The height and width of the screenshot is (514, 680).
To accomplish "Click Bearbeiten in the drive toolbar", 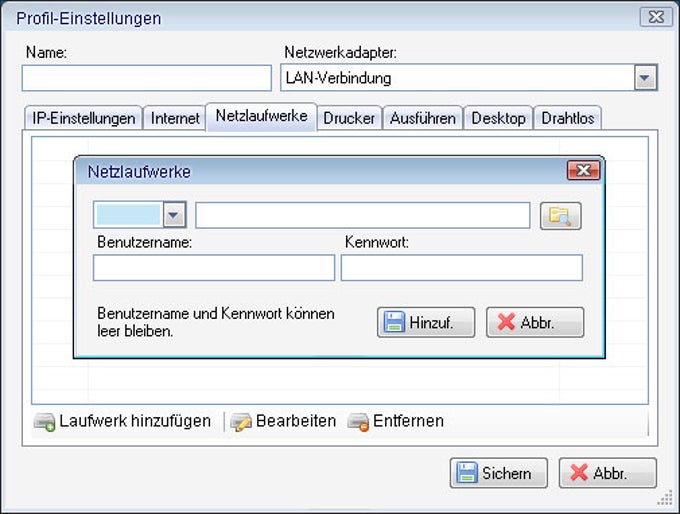I will [283, 421].
